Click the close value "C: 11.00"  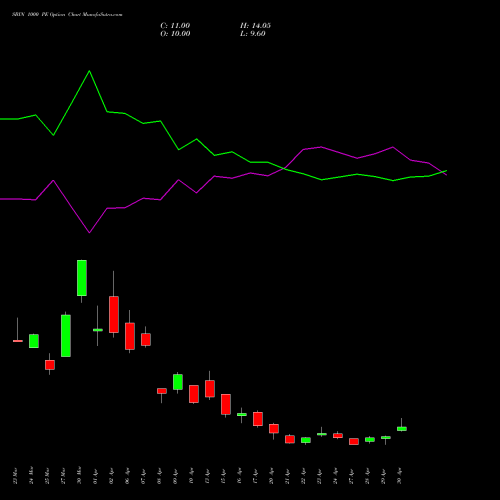pyautogui.click(x=175, y=26)
